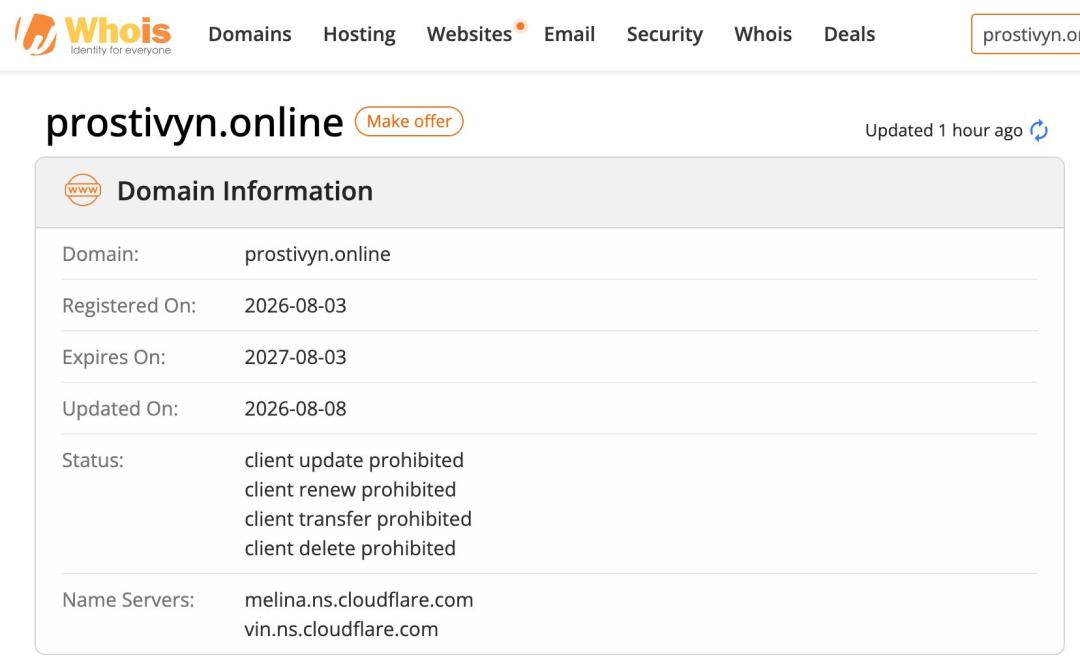Click the Whois logo in the header
Image resolution: width=1080 pixels, height=672 pixels.
pyautogui.click(x=94, y=34)
